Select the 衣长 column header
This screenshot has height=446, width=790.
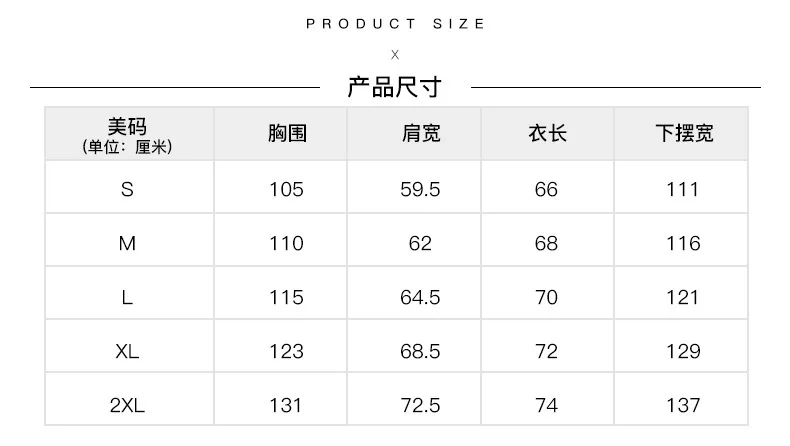point(548,134)
